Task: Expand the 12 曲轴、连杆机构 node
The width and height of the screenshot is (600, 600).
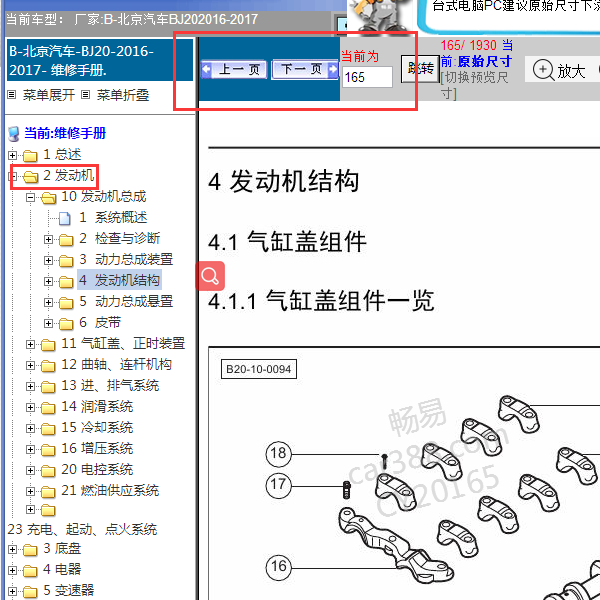Action: tap(30, 365)
